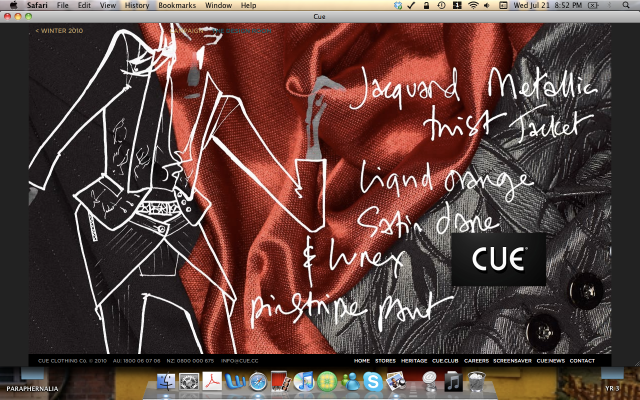Image resolution: width=640 pixels, height=400 pixels.
Task: Open the Edit menu
Action: tap(84, 5)
